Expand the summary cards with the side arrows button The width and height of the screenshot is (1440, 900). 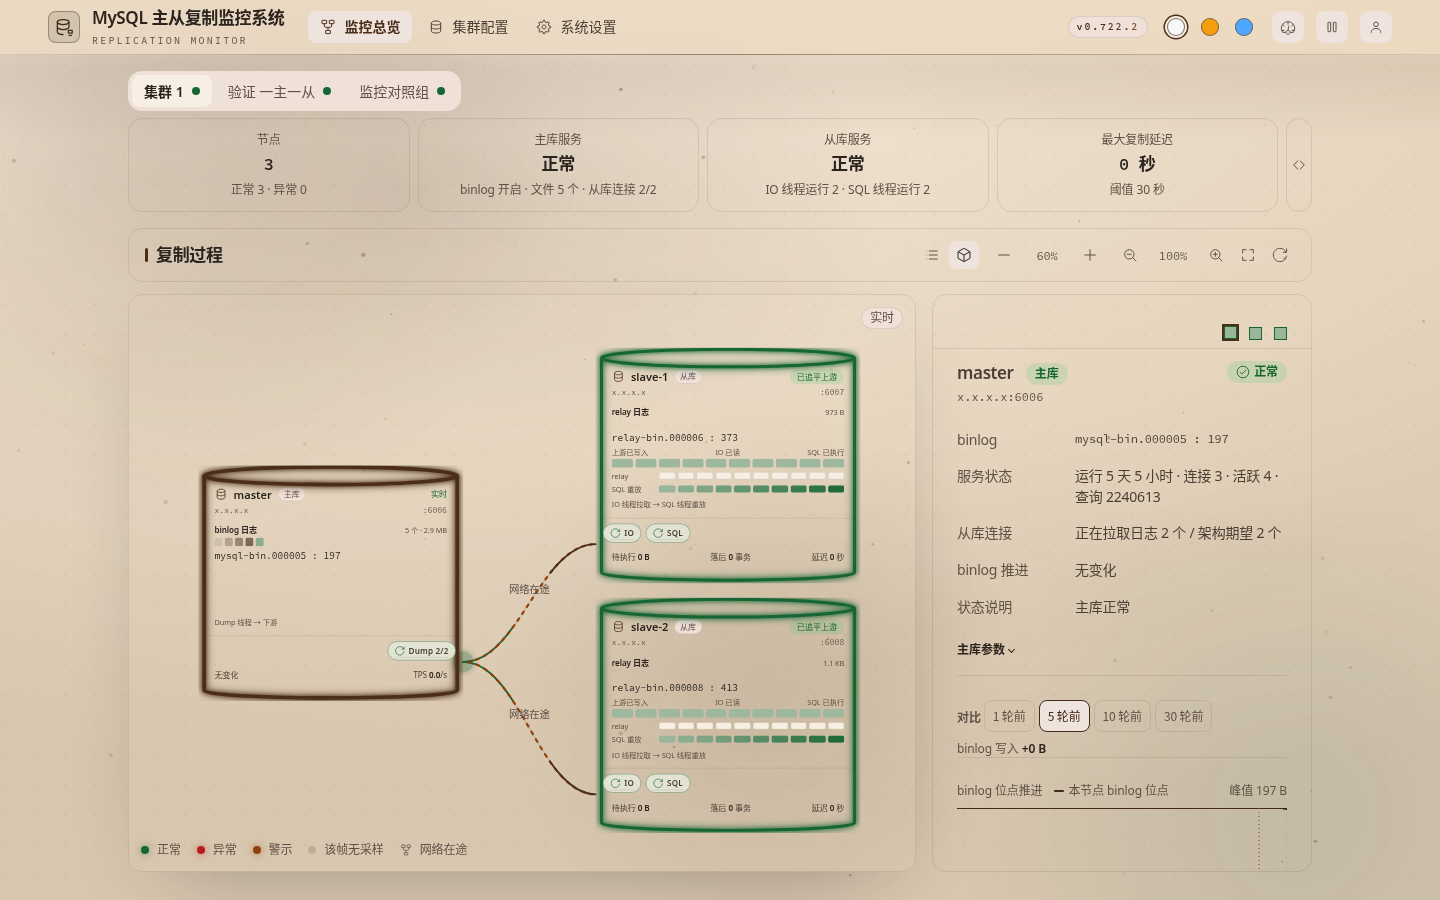(x=1299, y=165)
